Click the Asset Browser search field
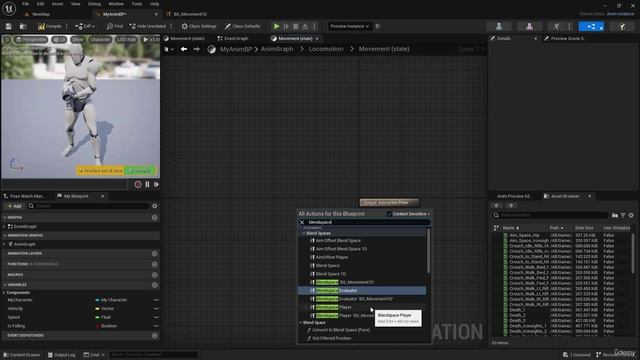The width and height of the screenshot is (640, 360). click(550, 215)
